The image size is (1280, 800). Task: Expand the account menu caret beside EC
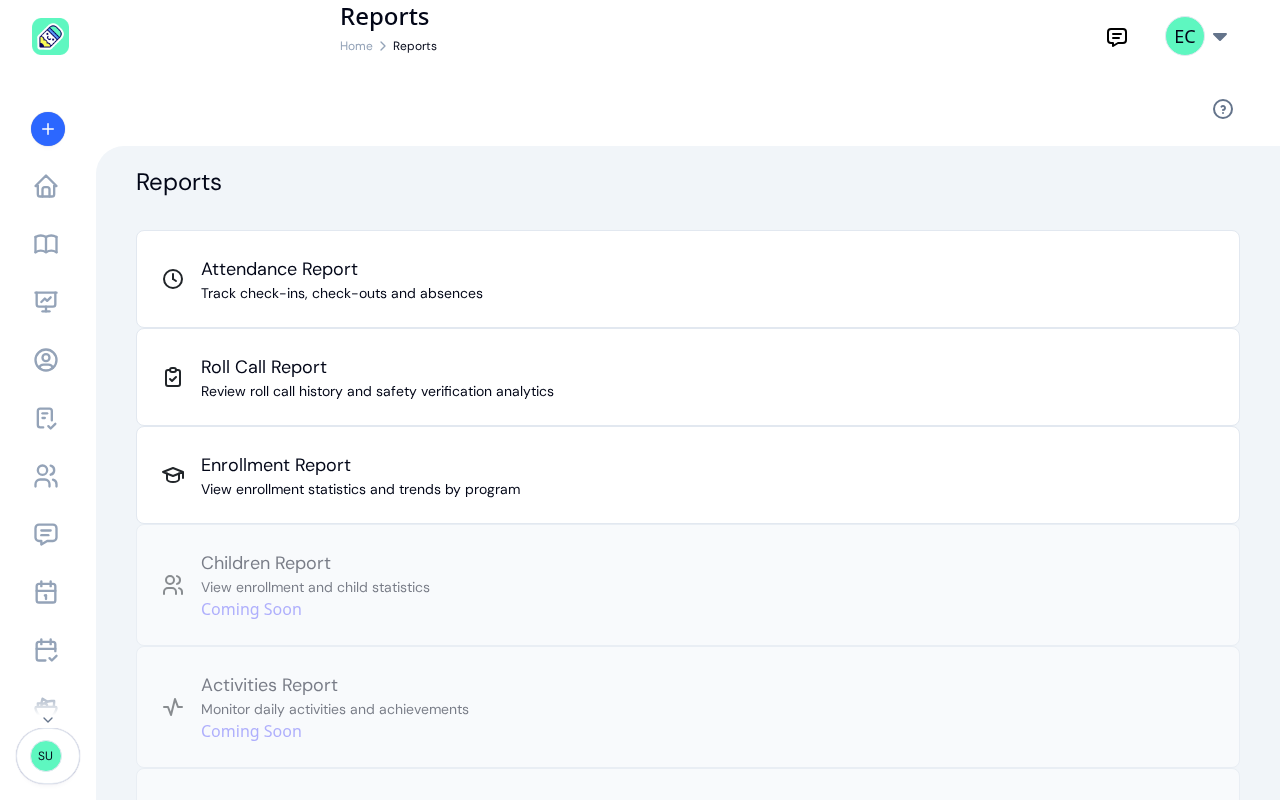1220,37
